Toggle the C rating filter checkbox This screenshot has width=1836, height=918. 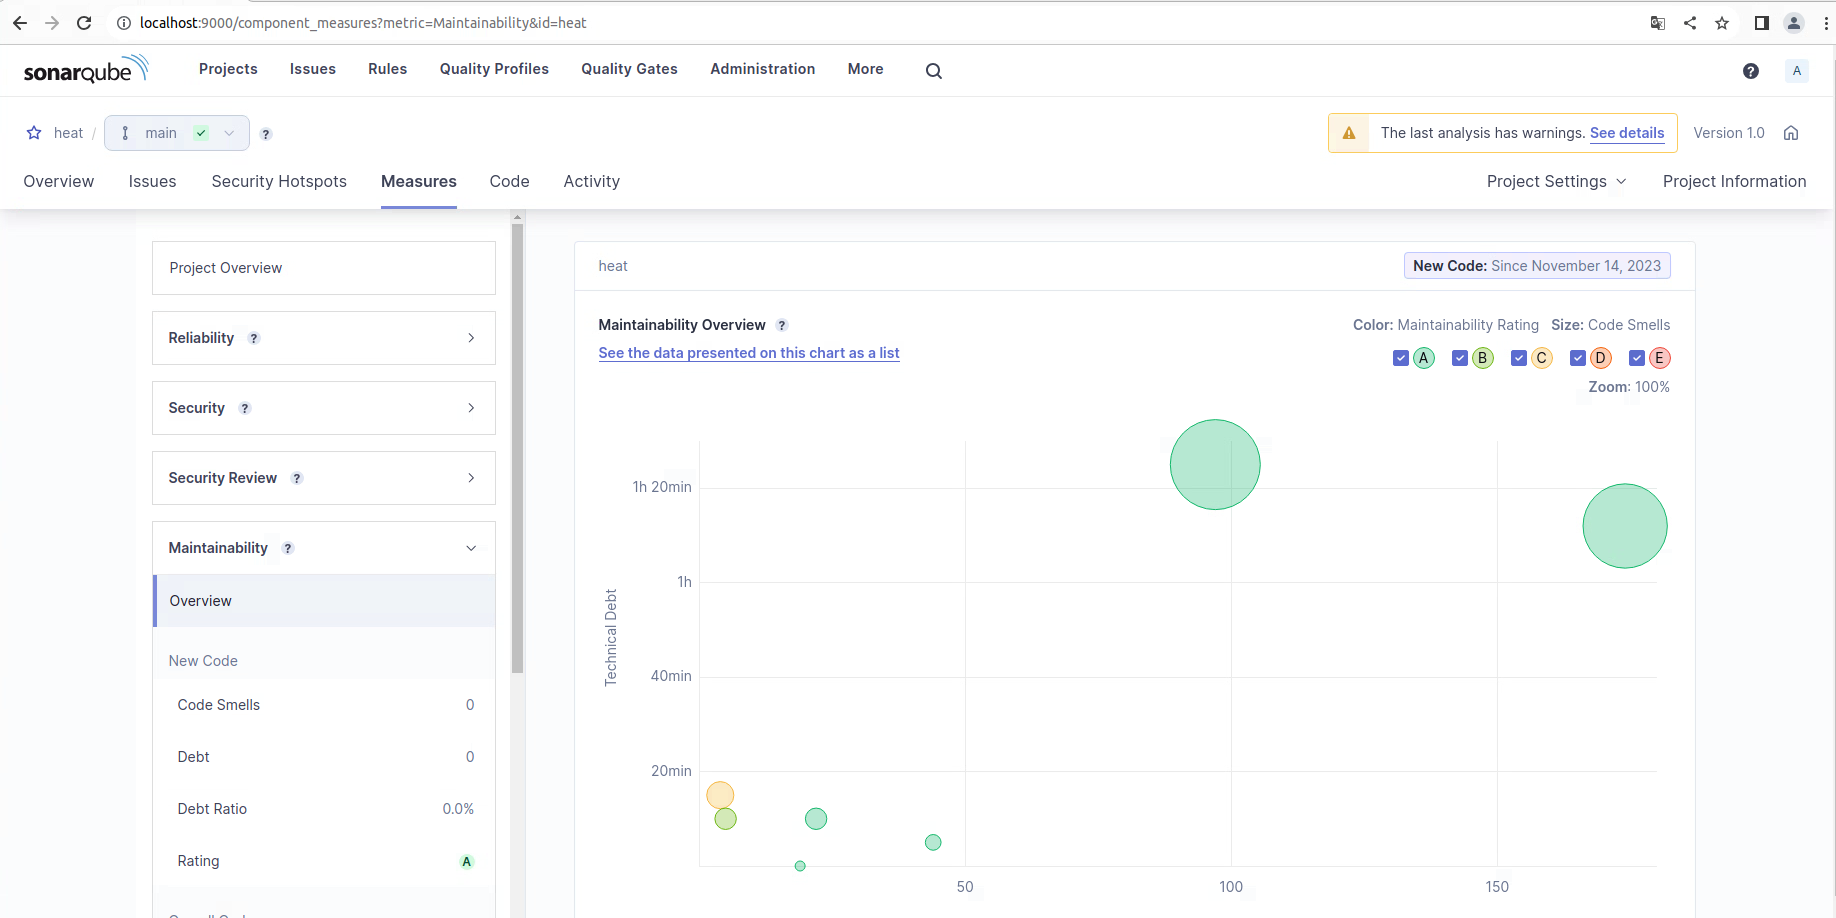pyautogui.click(x=1519, y=358)
